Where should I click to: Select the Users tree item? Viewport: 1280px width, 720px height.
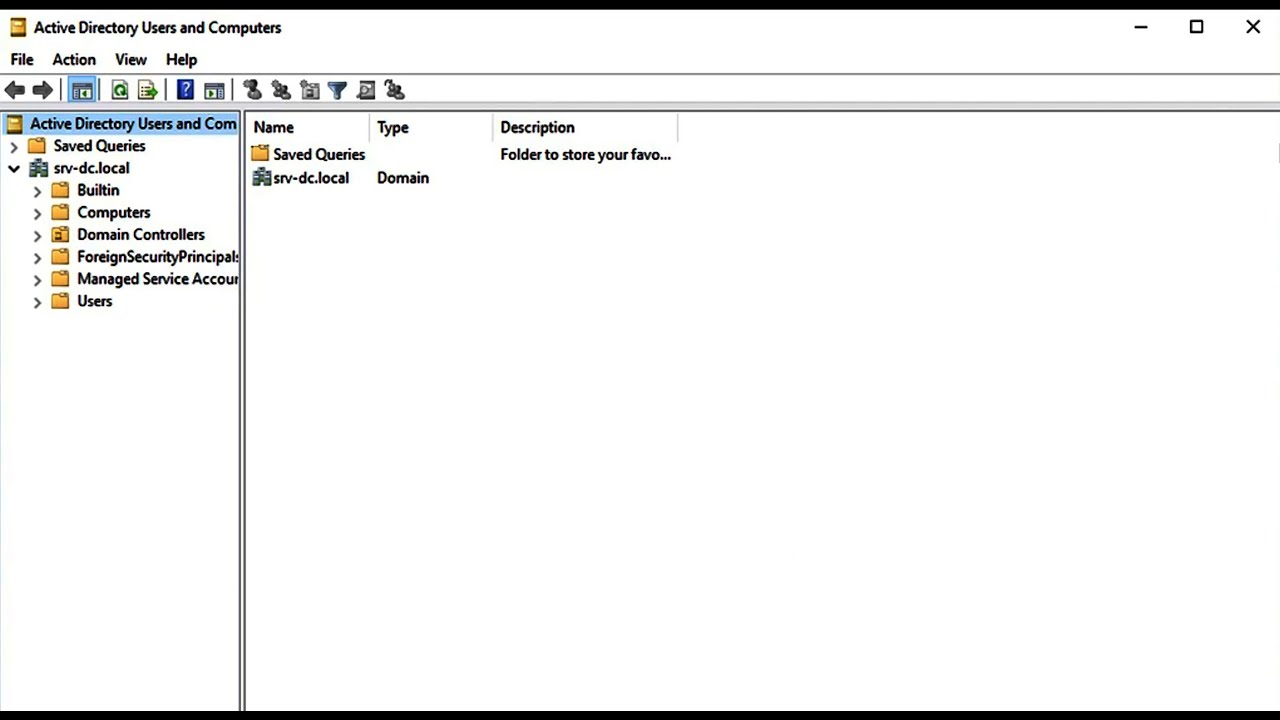94,301
